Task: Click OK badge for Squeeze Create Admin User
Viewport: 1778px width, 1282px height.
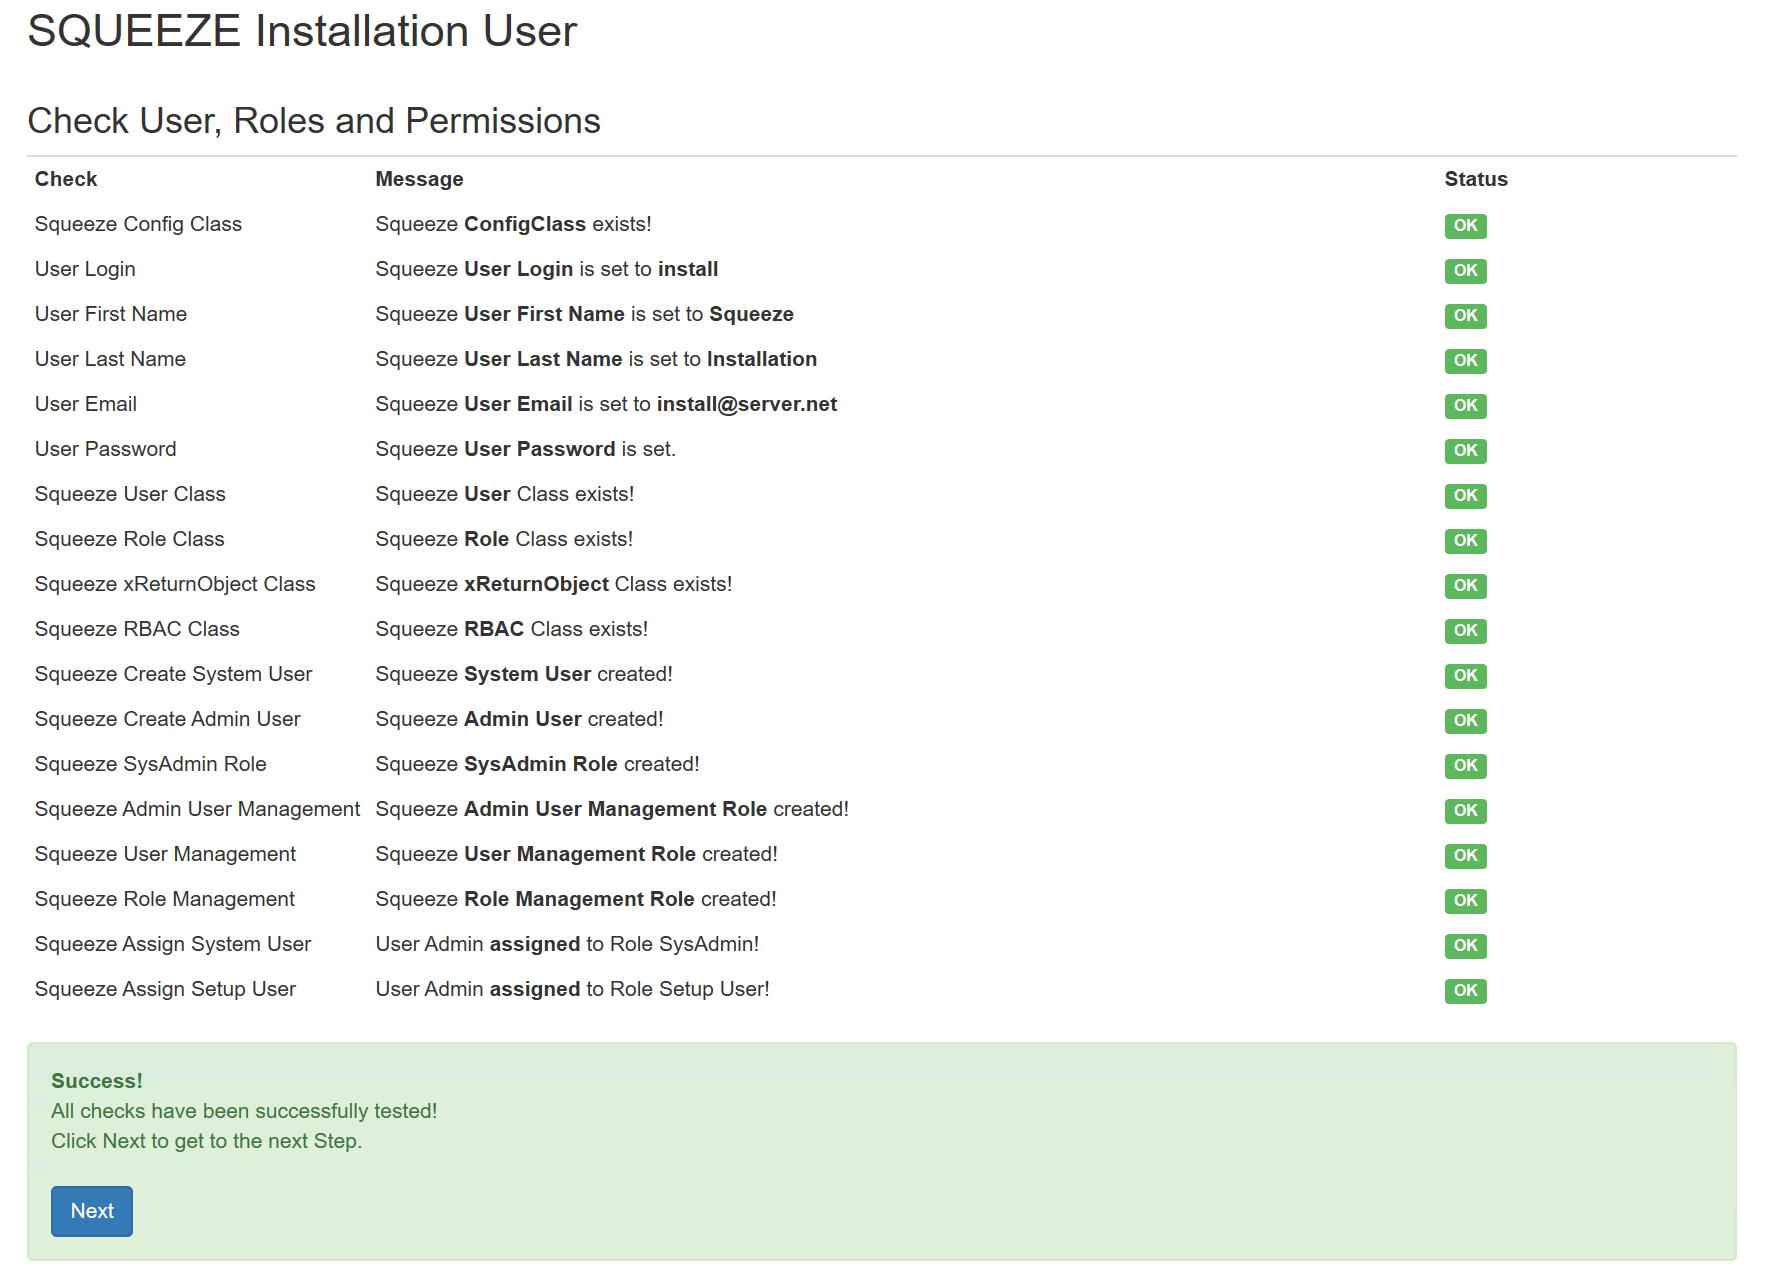Action: coord(1465,721)
